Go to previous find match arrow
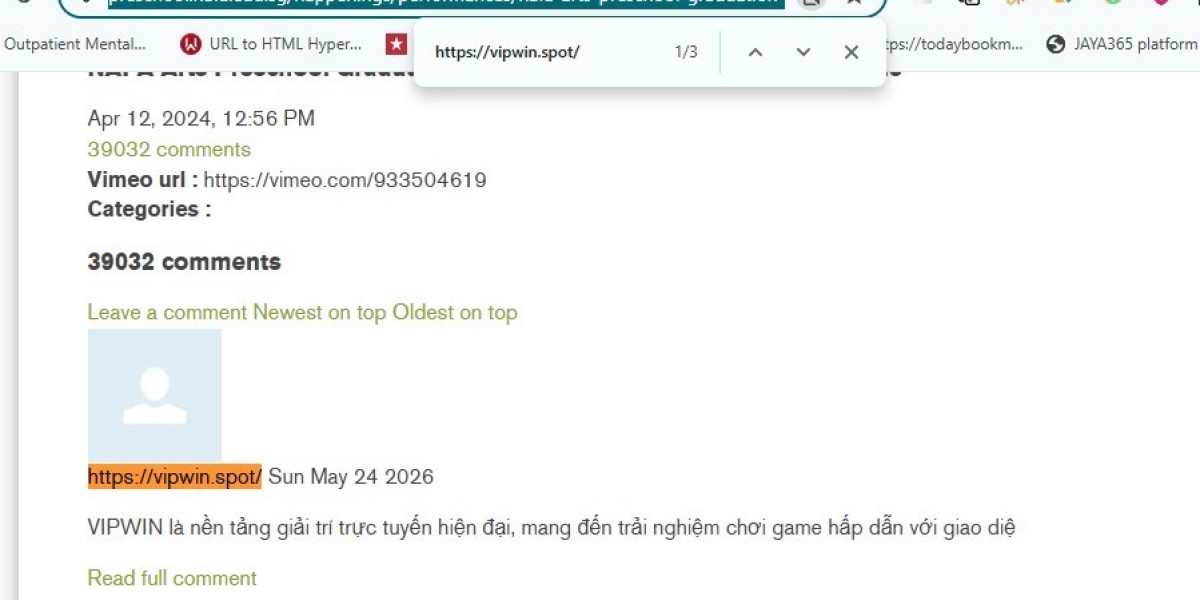 pos(755,52)
